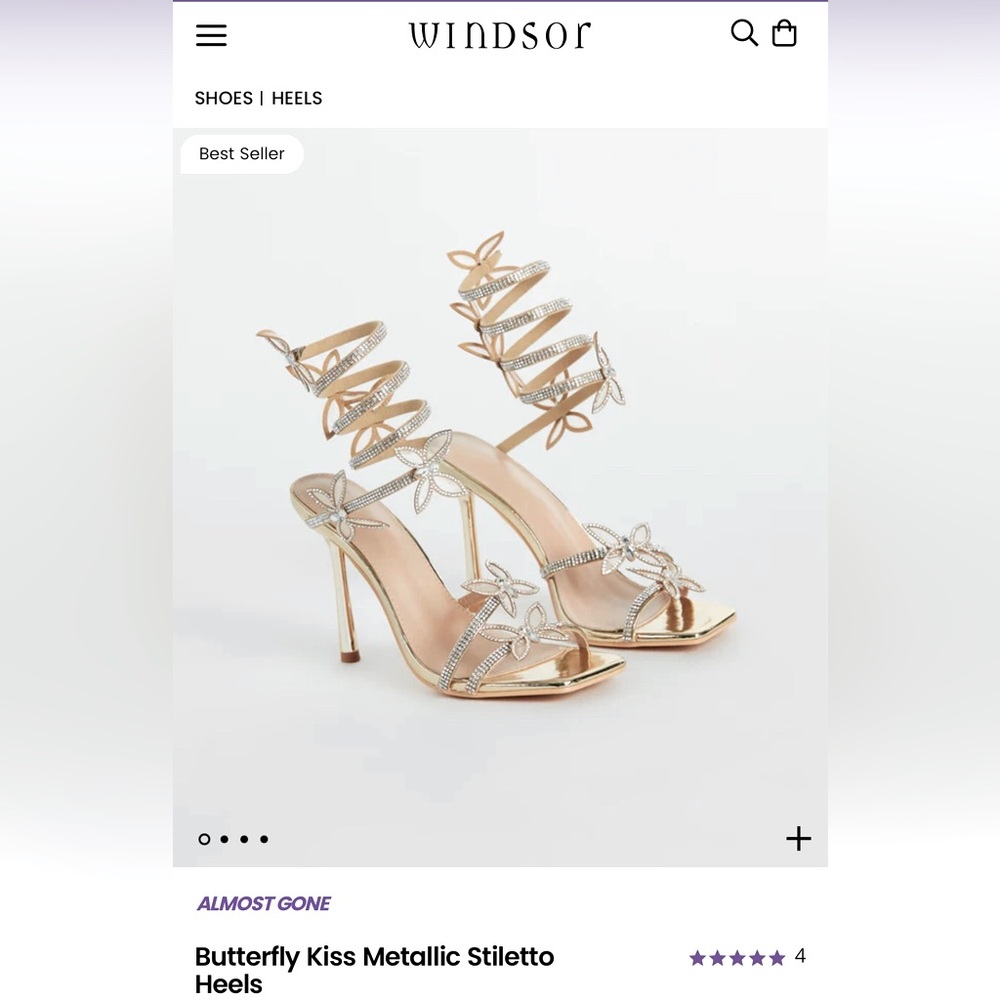Screen dimensions: 1000x1000
Task: Select the first carousel dot
Action: (205, 839)
